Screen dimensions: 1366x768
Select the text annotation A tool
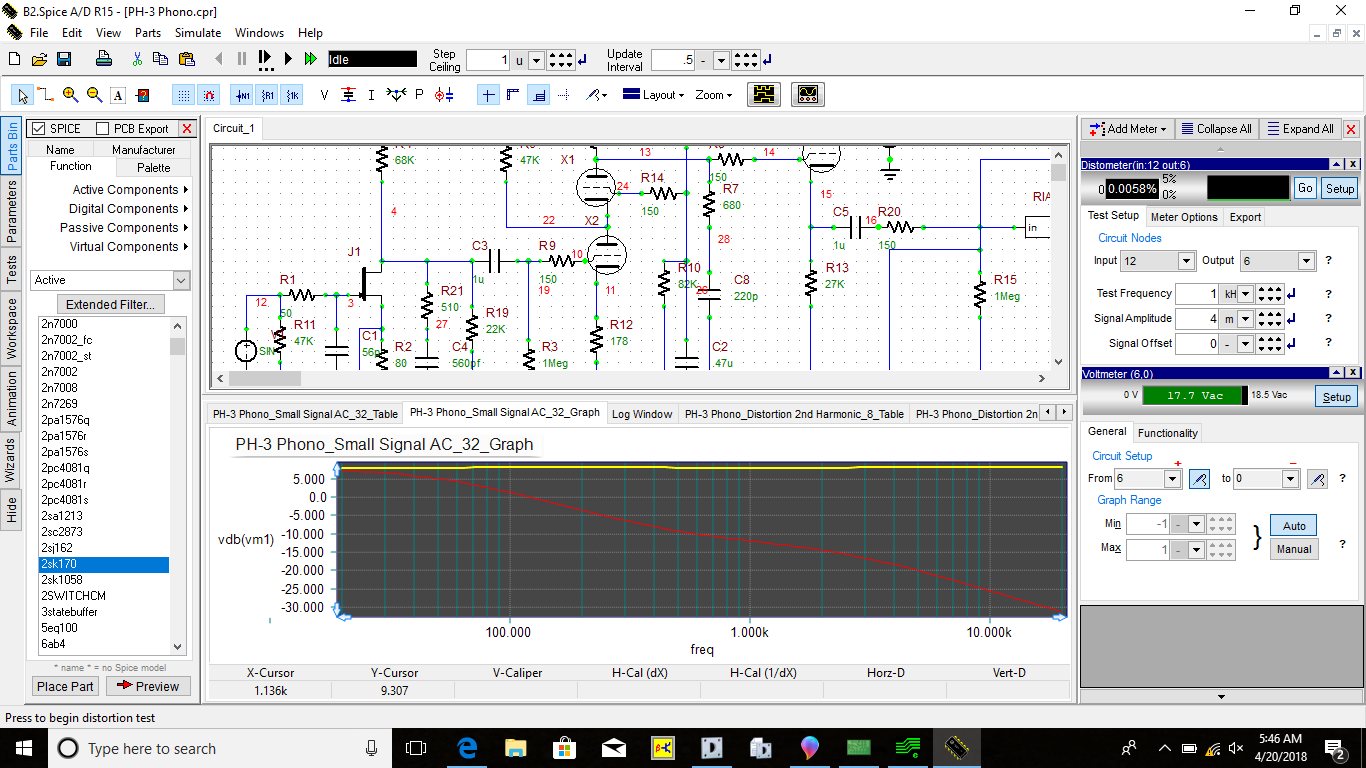point(118,95)
